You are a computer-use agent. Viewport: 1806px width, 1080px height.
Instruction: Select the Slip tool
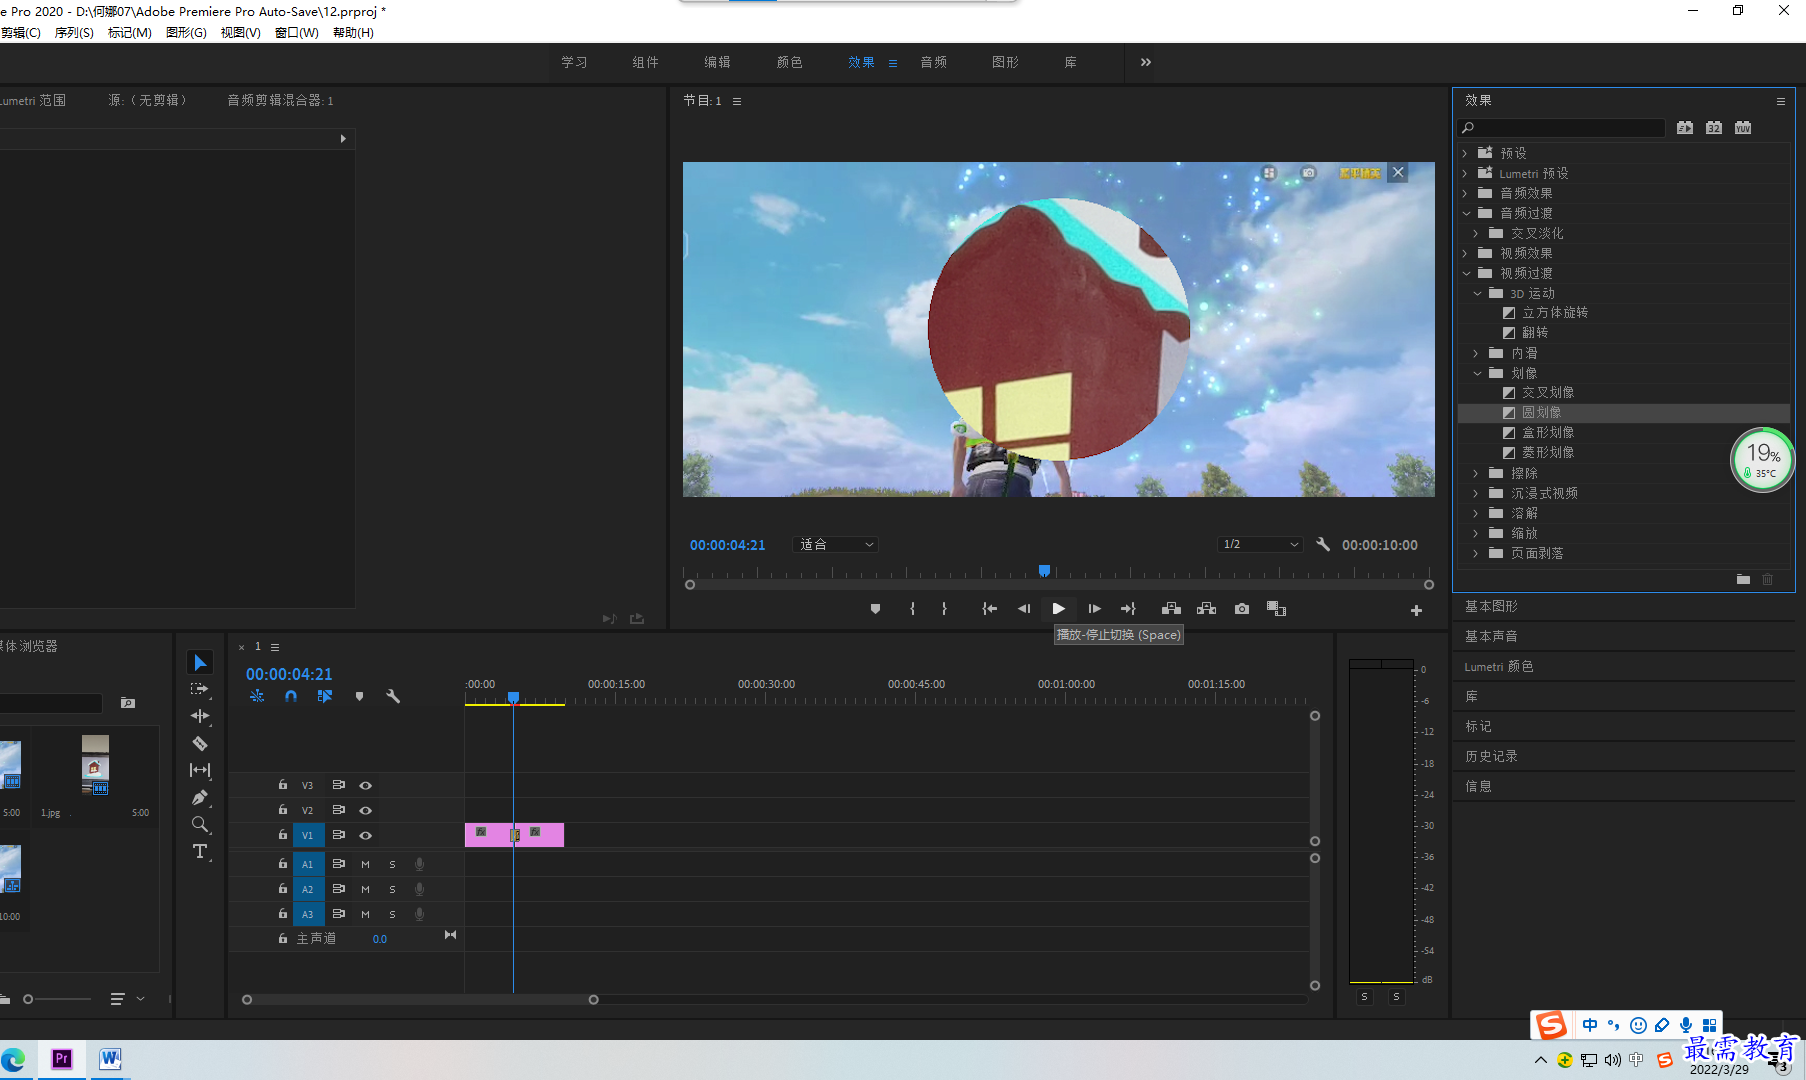click(x=200, y=770)
